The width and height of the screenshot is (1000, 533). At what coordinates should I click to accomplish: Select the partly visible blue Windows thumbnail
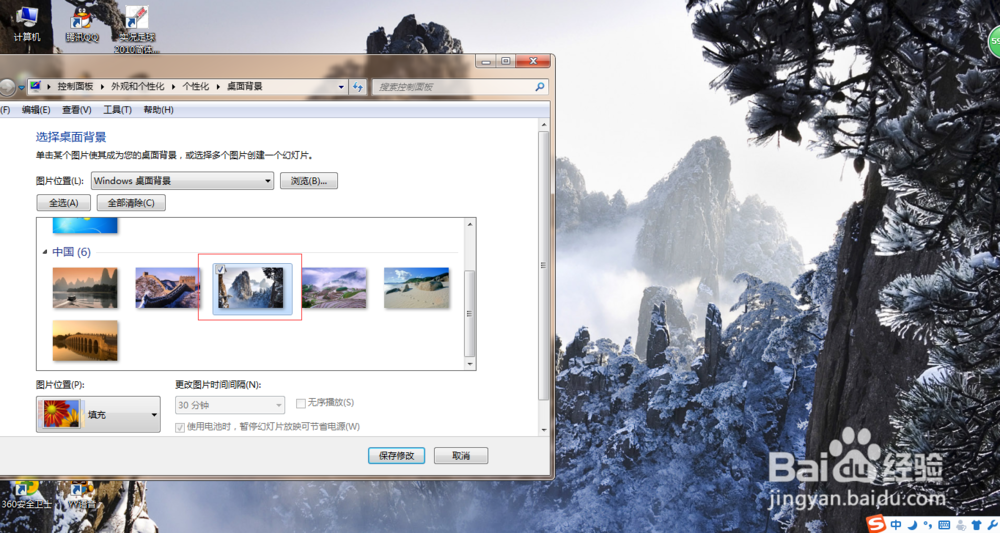click(85, 225)
